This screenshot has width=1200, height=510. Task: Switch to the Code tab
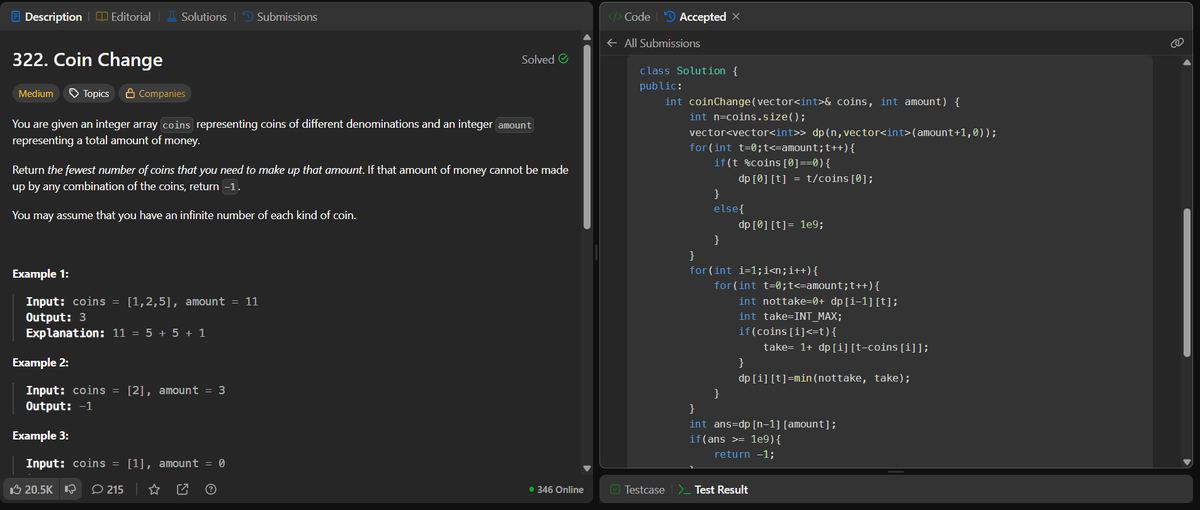[x=629, y=17]
